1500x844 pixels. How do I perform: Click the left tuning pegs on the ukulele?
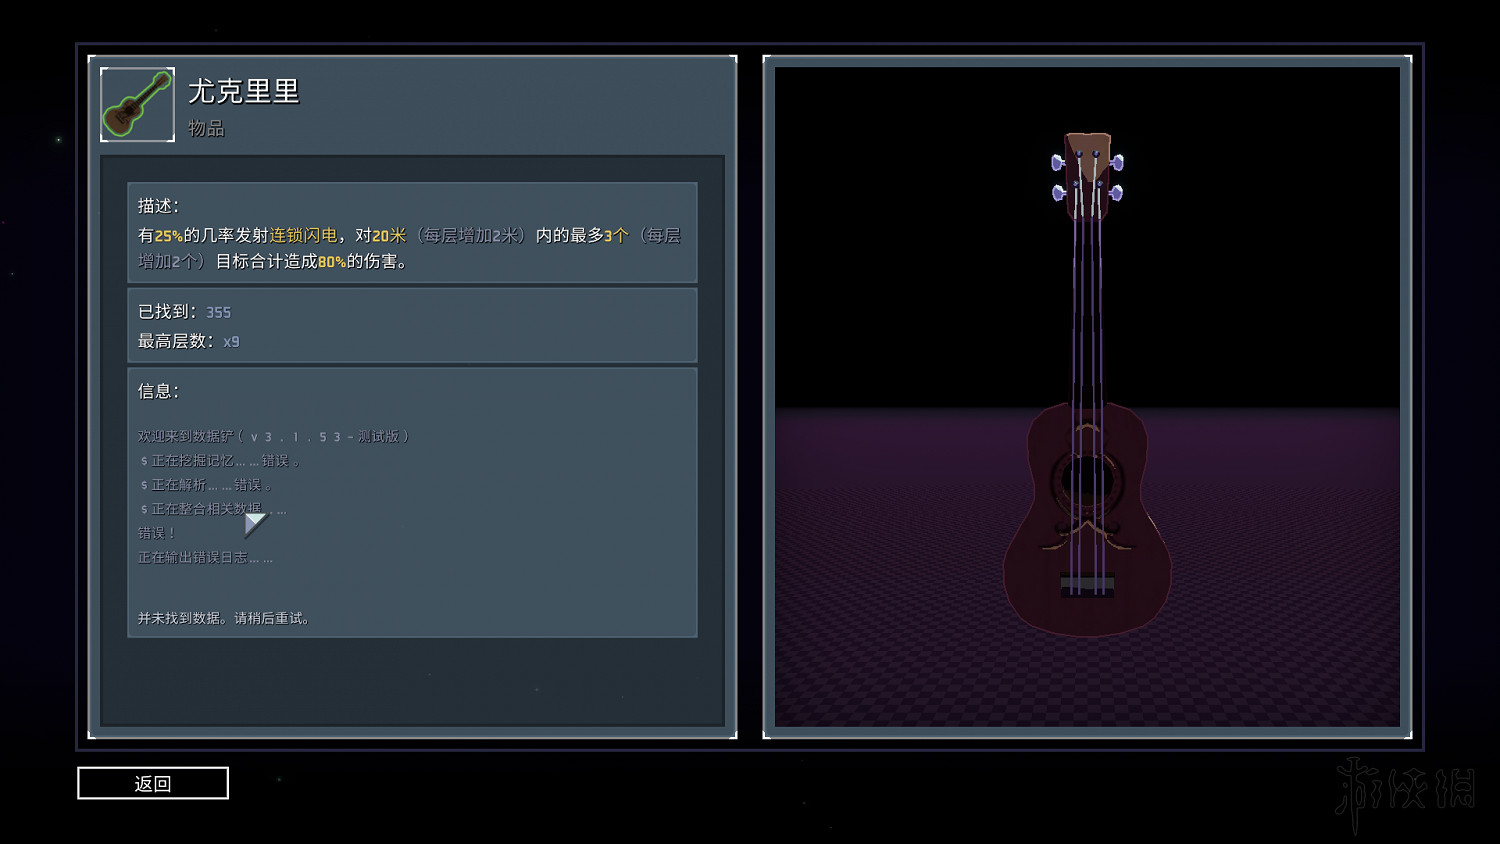(1058, 177)
